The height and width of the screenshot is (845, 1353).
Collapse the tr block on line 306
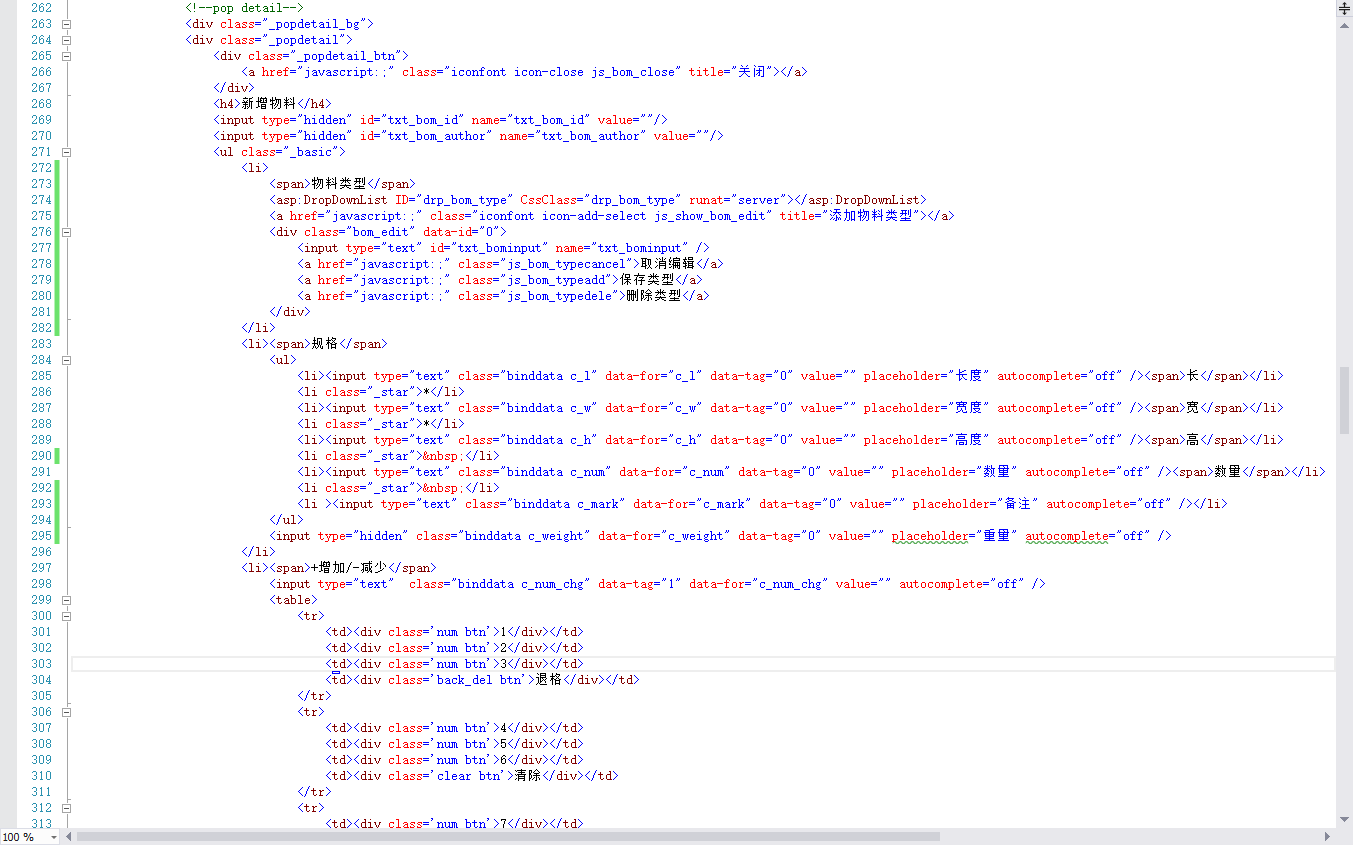pos(67,712)
